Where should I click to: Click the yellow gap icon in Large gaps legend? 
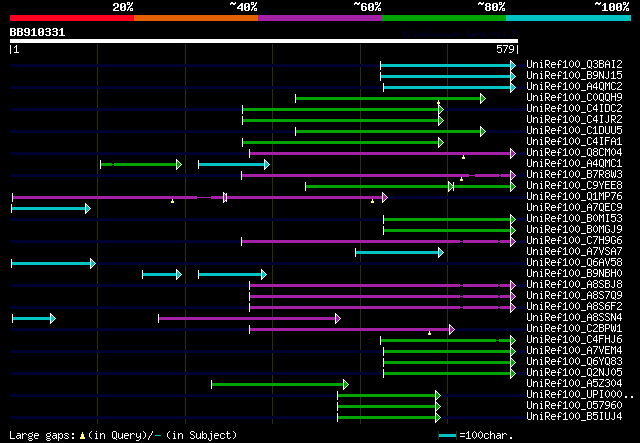82,436
